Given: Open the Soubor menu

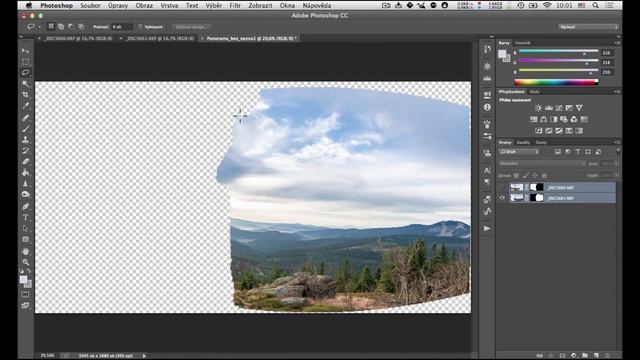Looking at the screenshot, I should tap(90, 6).
